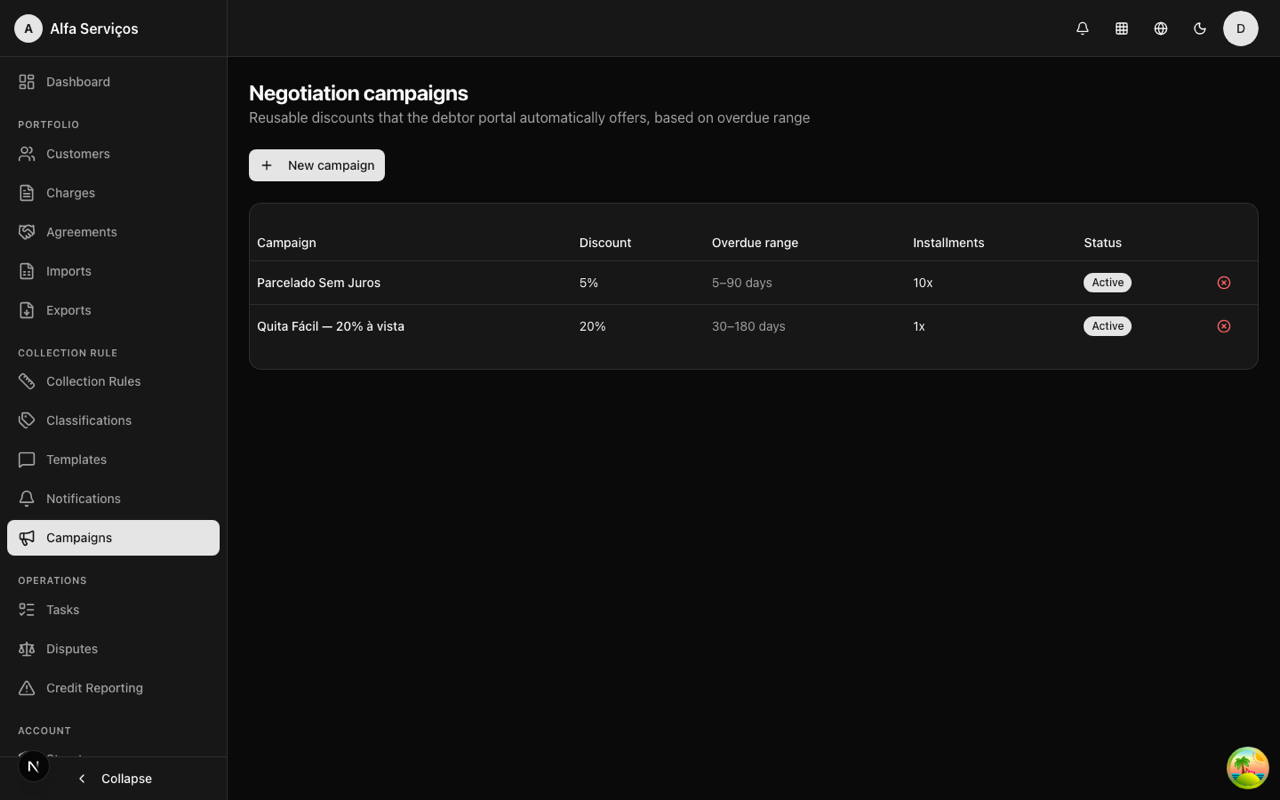Click the Overdue range column header

tap(755, 243)
